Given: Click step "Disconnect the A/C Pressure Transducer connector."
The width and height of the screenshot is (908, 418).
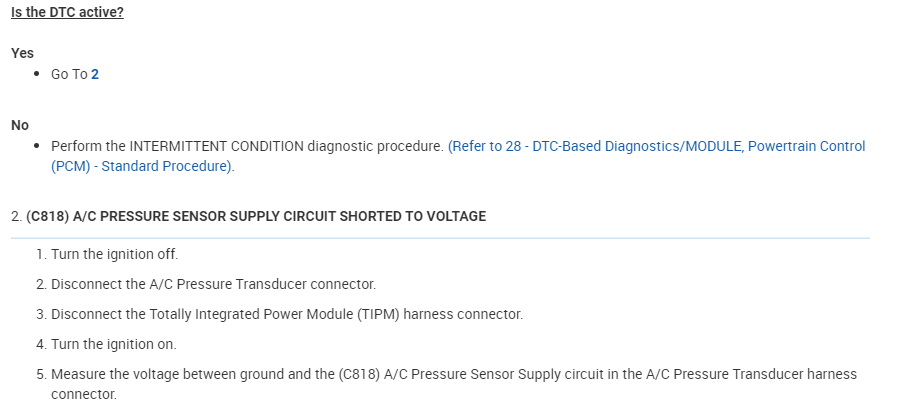Looking at the screenshot, I should click(x=213, y=284).
